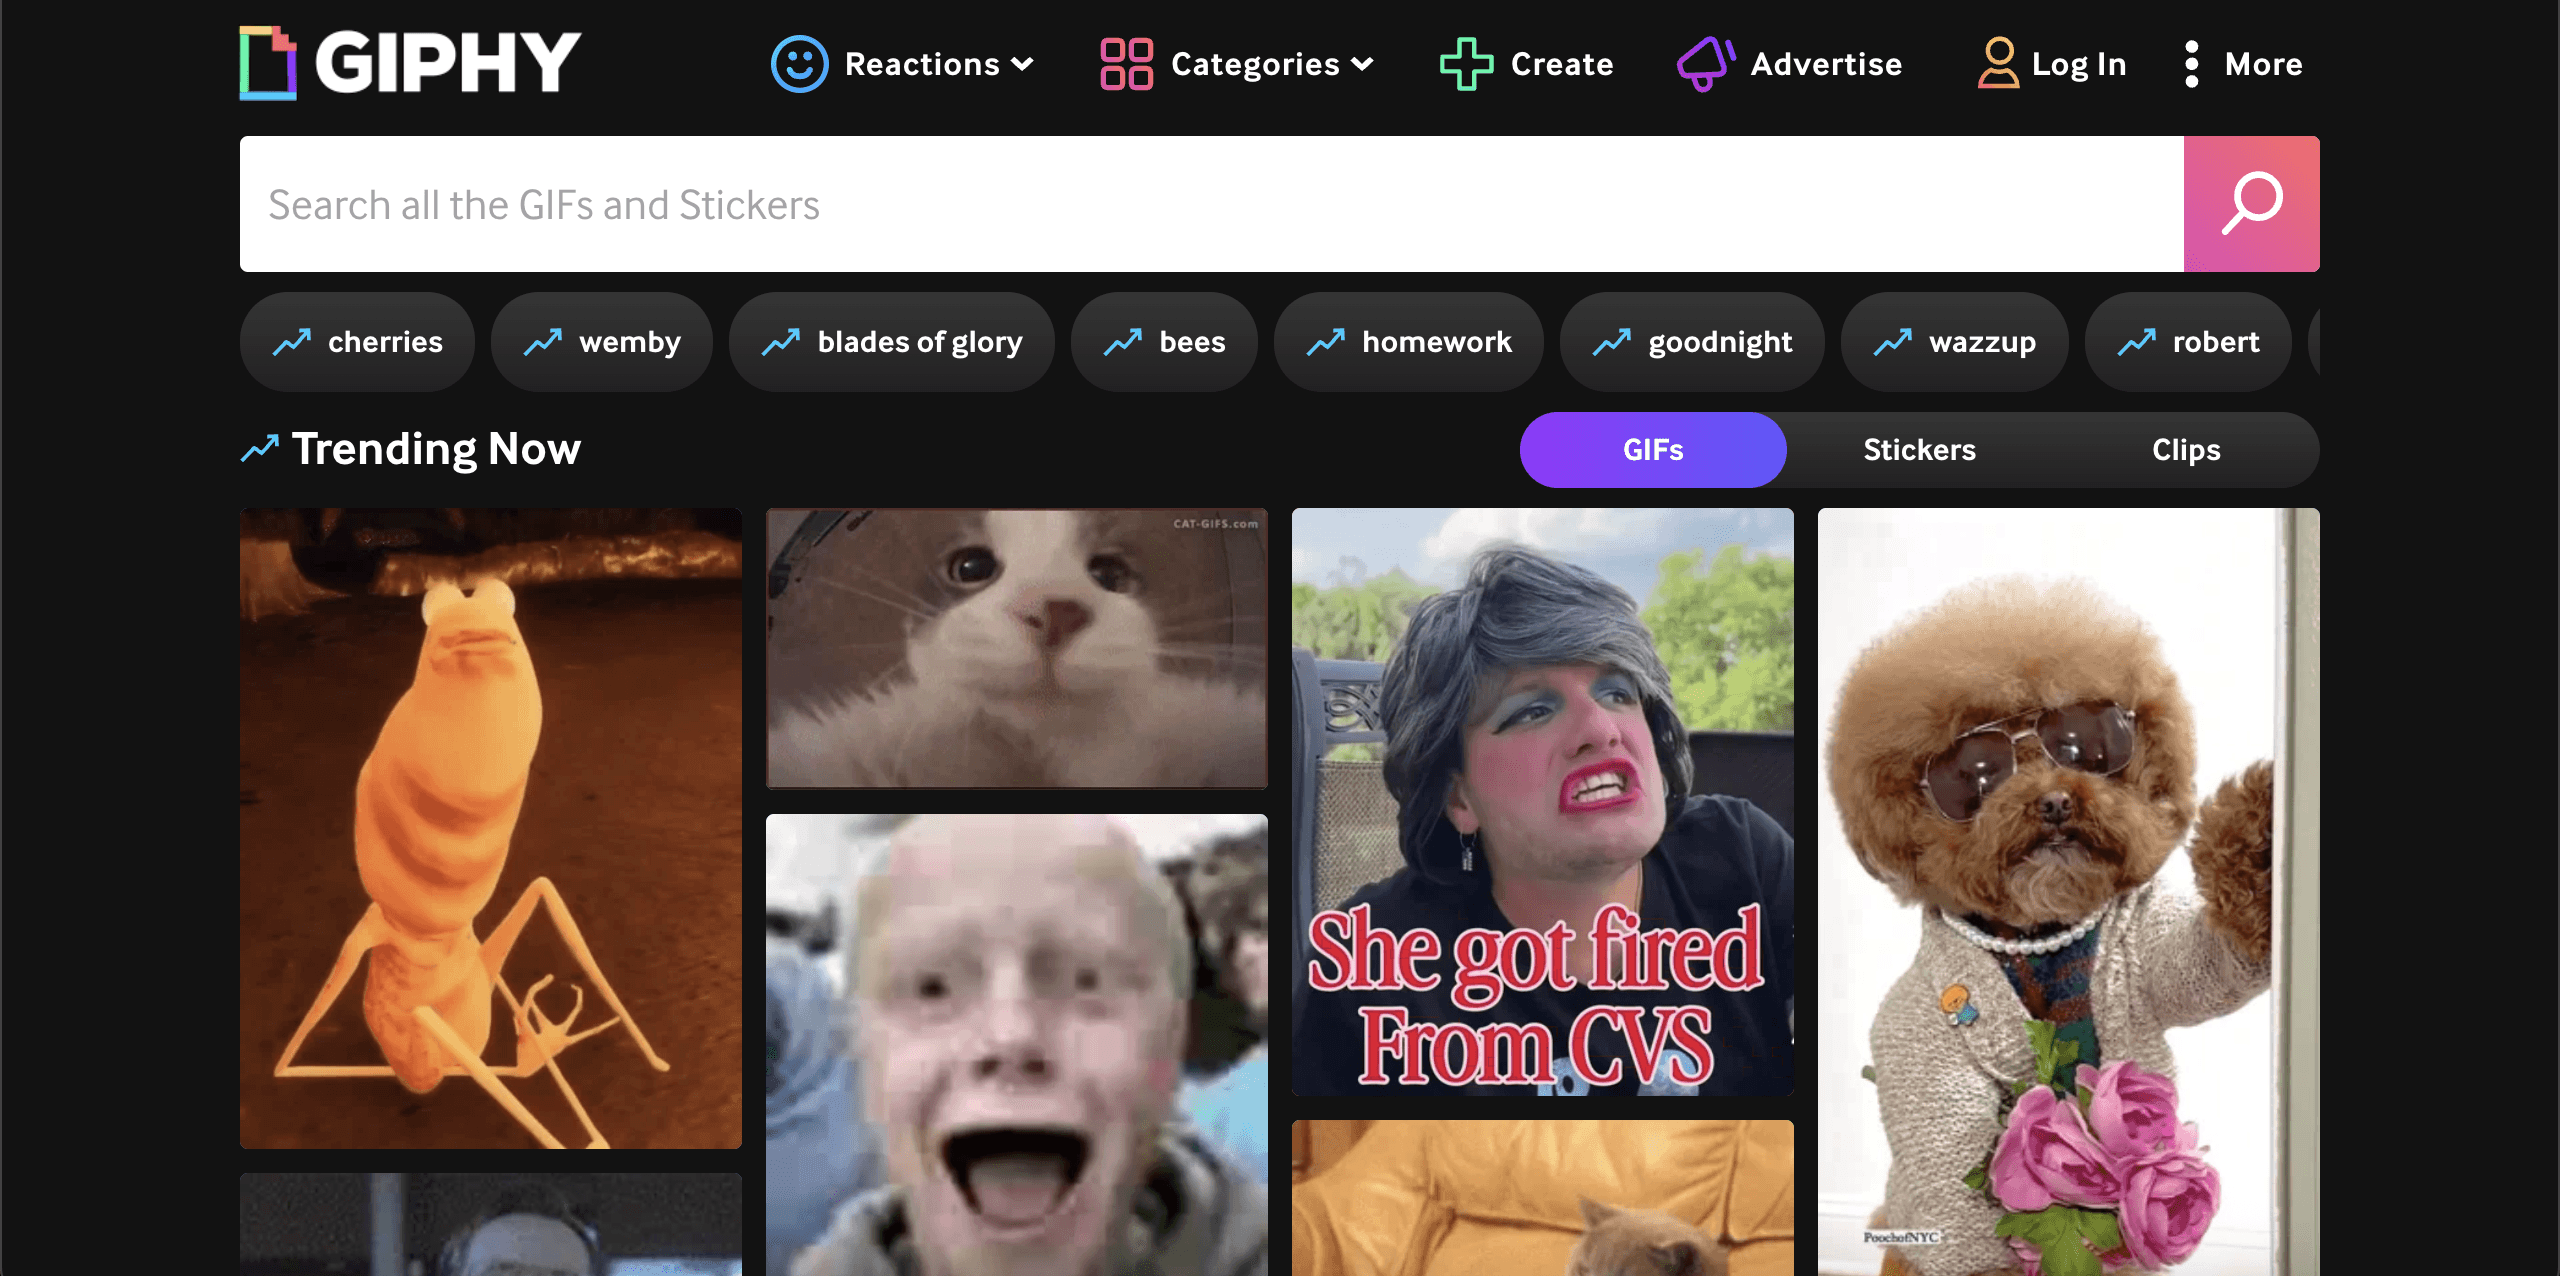Select the GIFs toggle
Viewport: 2560px width, 1276px height.
coord(1653,450)
